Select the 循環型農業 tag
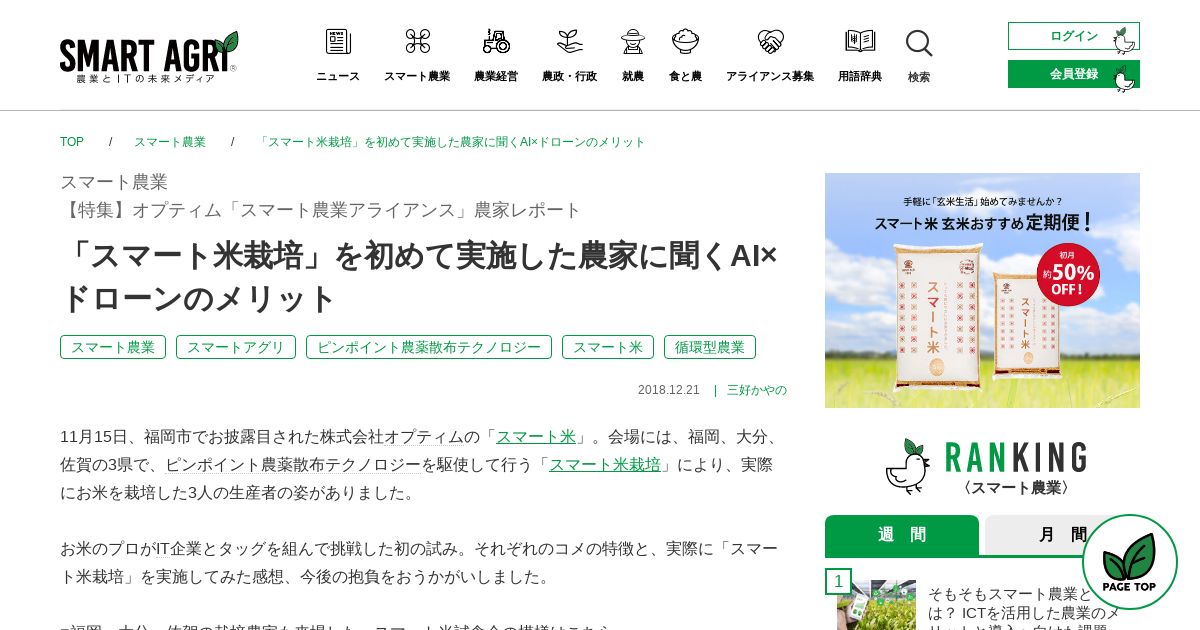Image resolution: width=1200 pixels, height=630 pixels. pyautogui.click(x=710, y=347)
